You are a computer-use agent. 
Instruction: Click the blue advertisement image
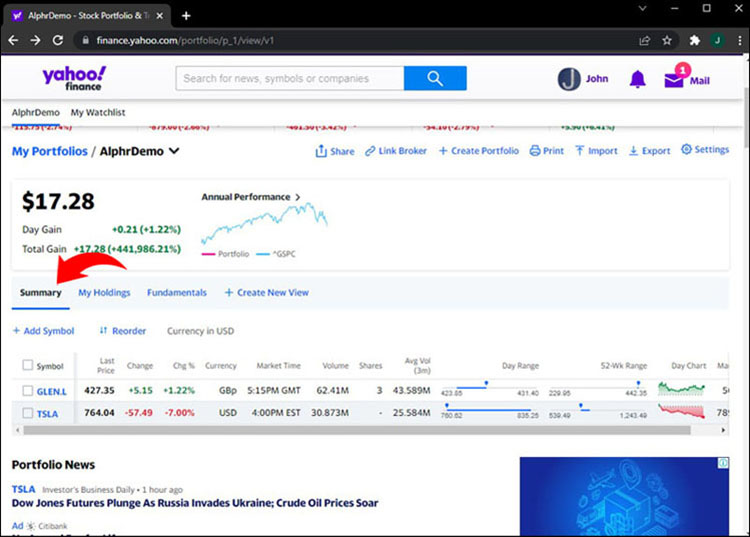(624, 497)
